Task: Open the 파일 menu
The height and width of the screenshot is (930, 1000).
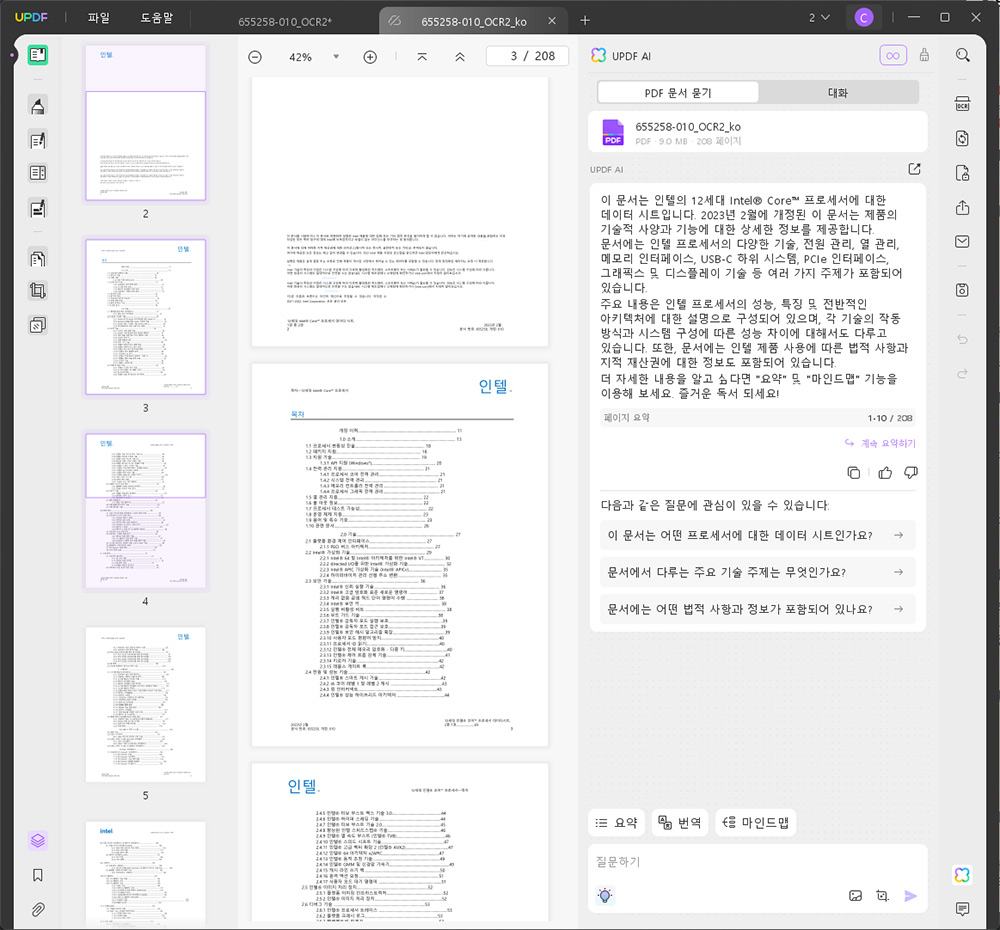Action: [x=99, y=18]
